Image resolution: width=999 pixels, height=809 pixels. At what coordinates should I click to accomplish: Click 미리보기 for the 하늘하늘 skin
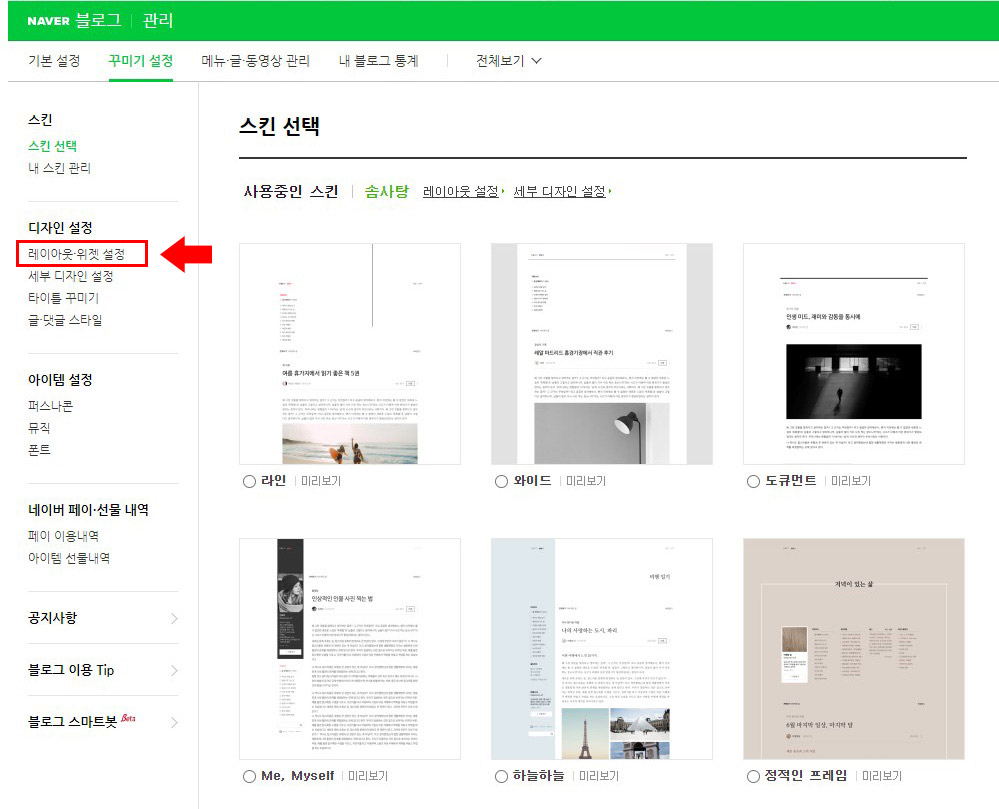599,776
